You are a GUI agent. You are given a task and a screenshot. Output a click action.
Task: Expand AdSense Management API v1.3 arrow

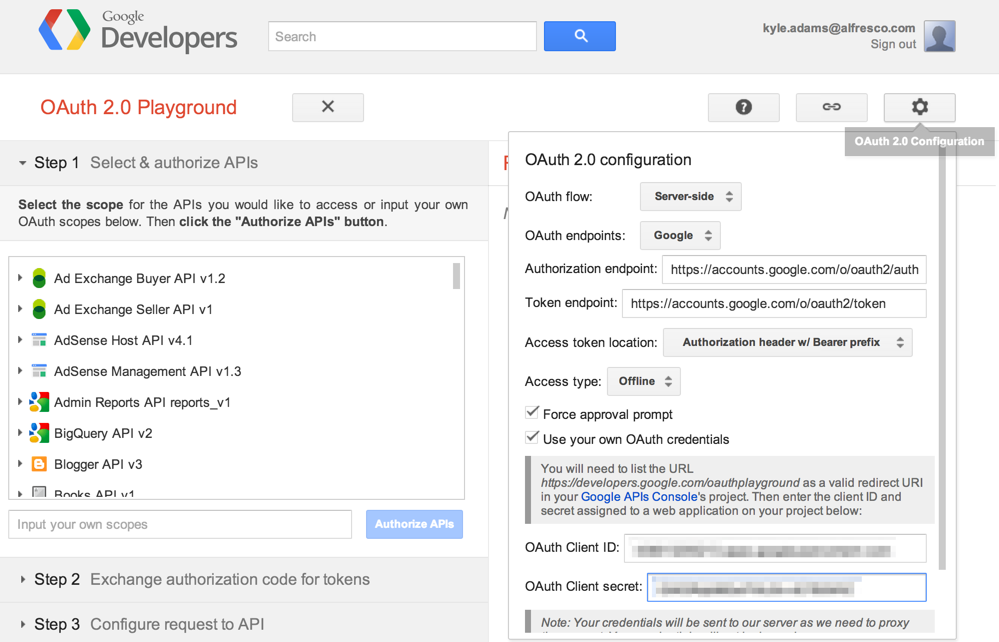20,371
